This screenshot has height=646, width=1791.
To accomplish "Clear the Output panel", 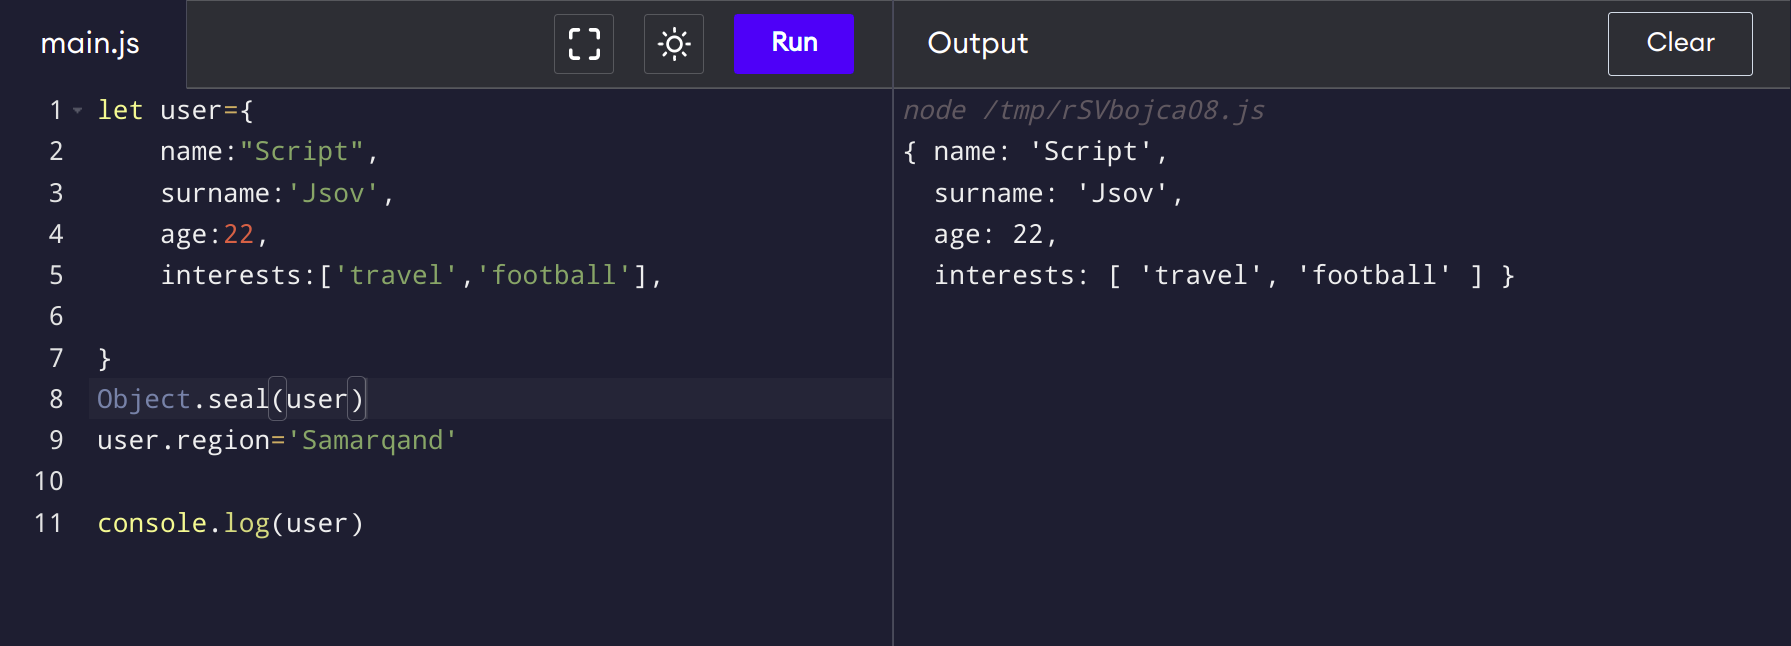I will 1679,43.
